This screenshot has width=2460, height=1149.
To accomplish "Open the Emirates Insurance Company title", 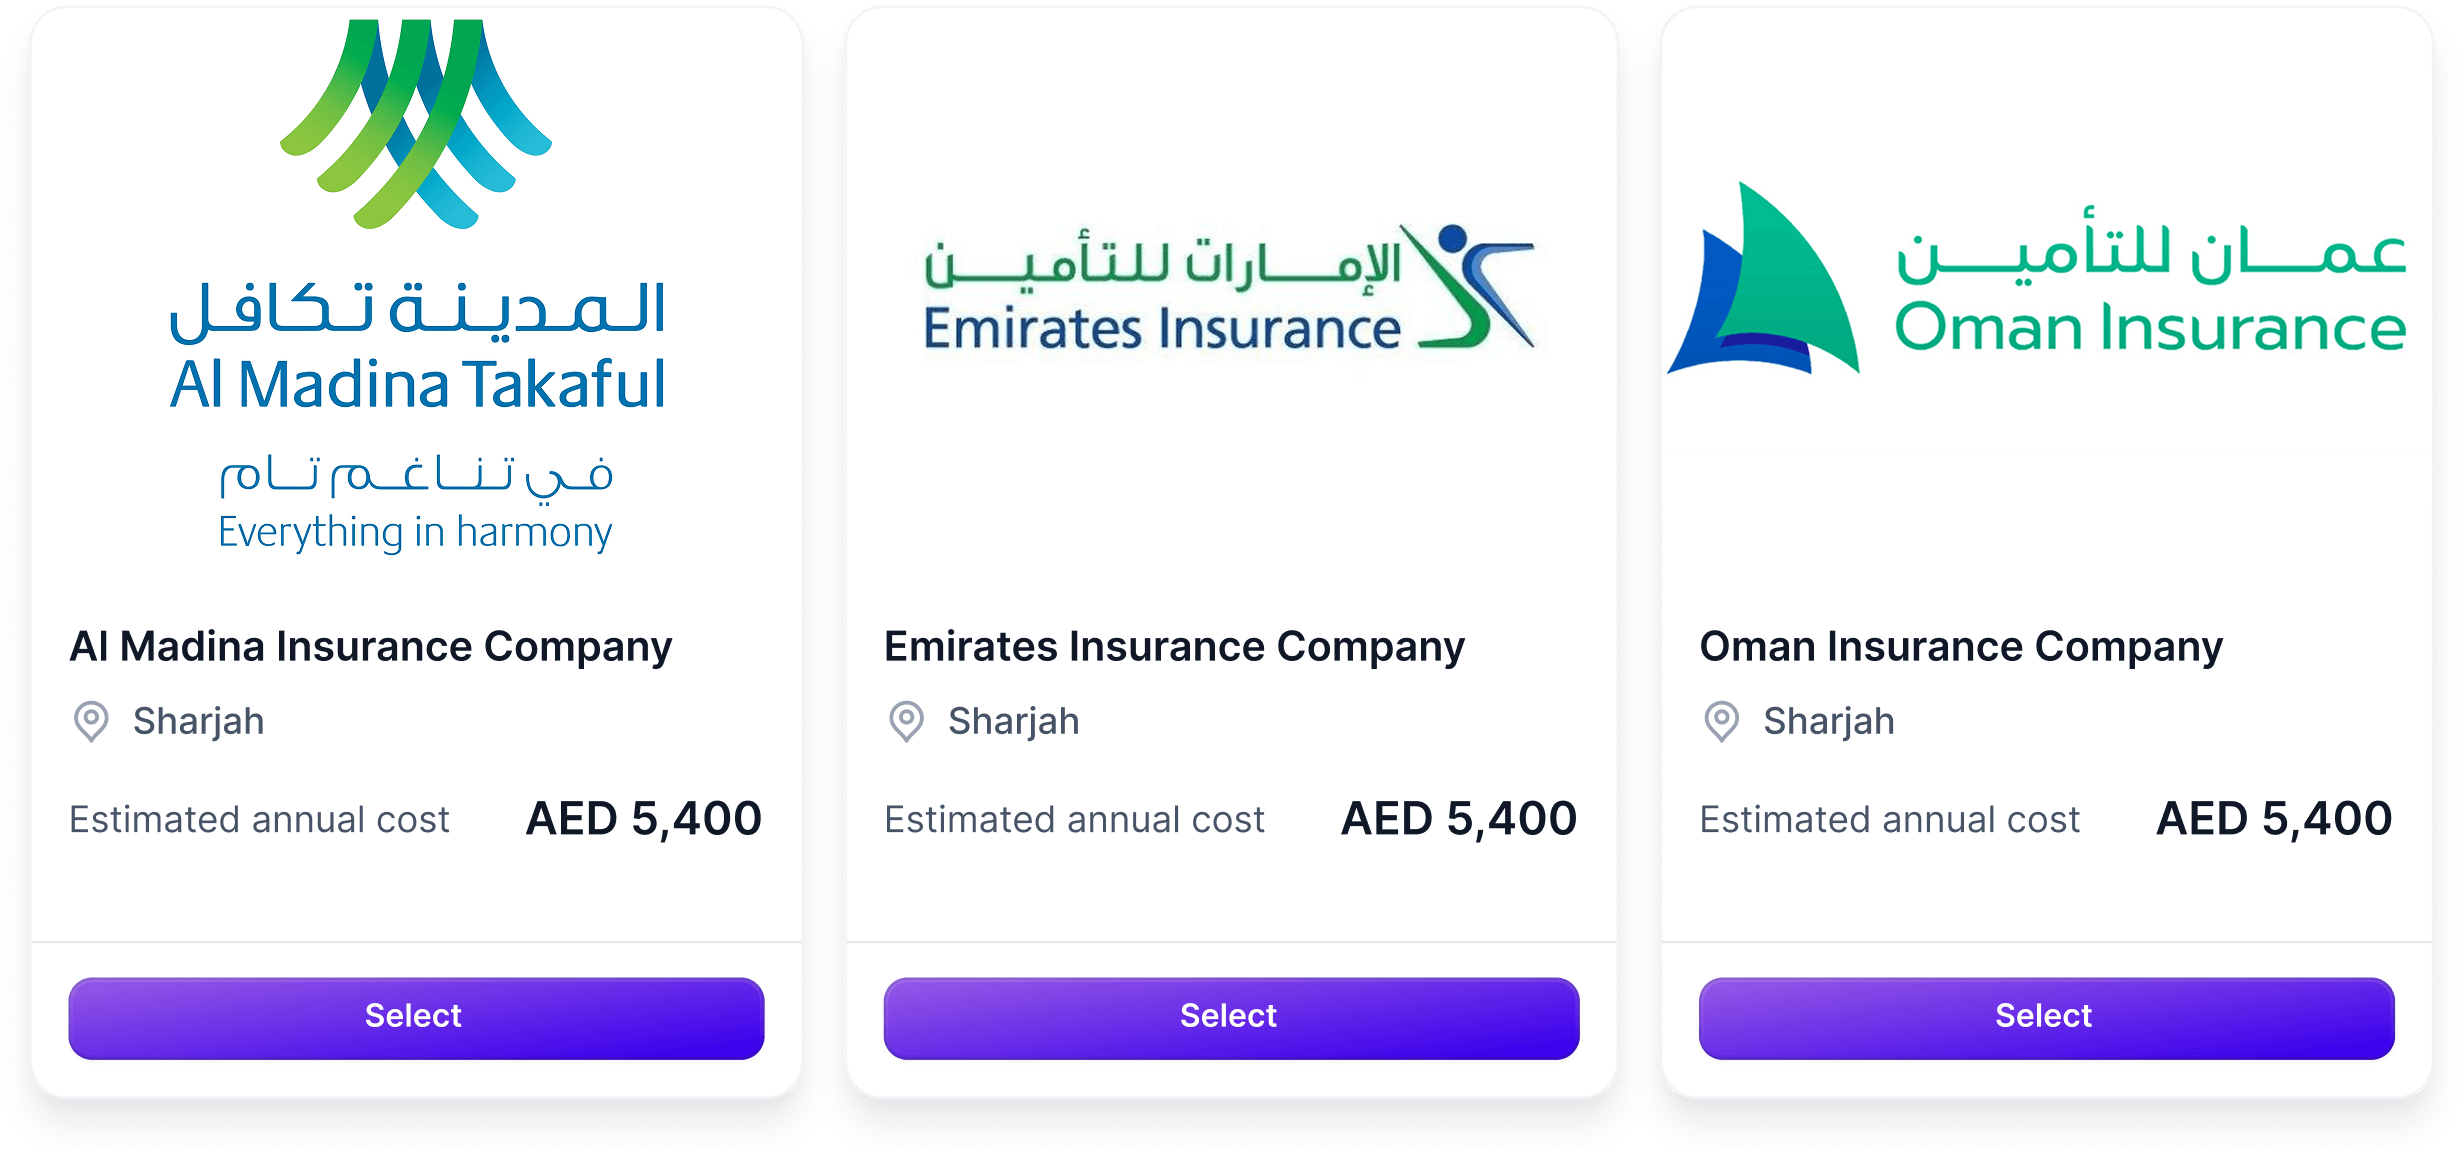I will pos(1174,647).
